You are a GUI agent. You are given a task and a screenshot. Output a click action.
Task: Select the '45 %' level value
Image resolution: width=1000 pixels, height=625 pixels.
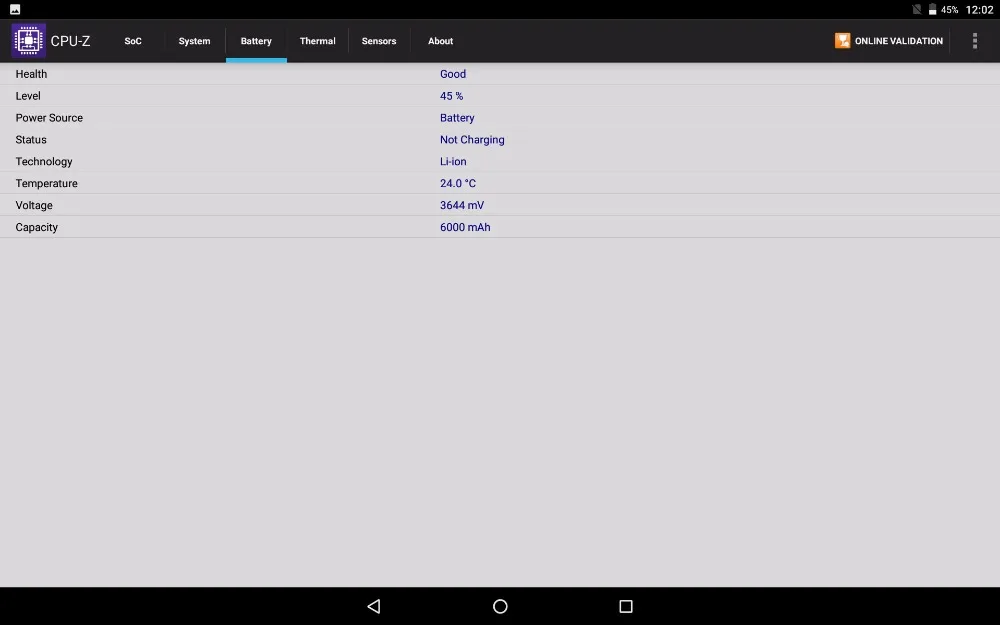452,96
